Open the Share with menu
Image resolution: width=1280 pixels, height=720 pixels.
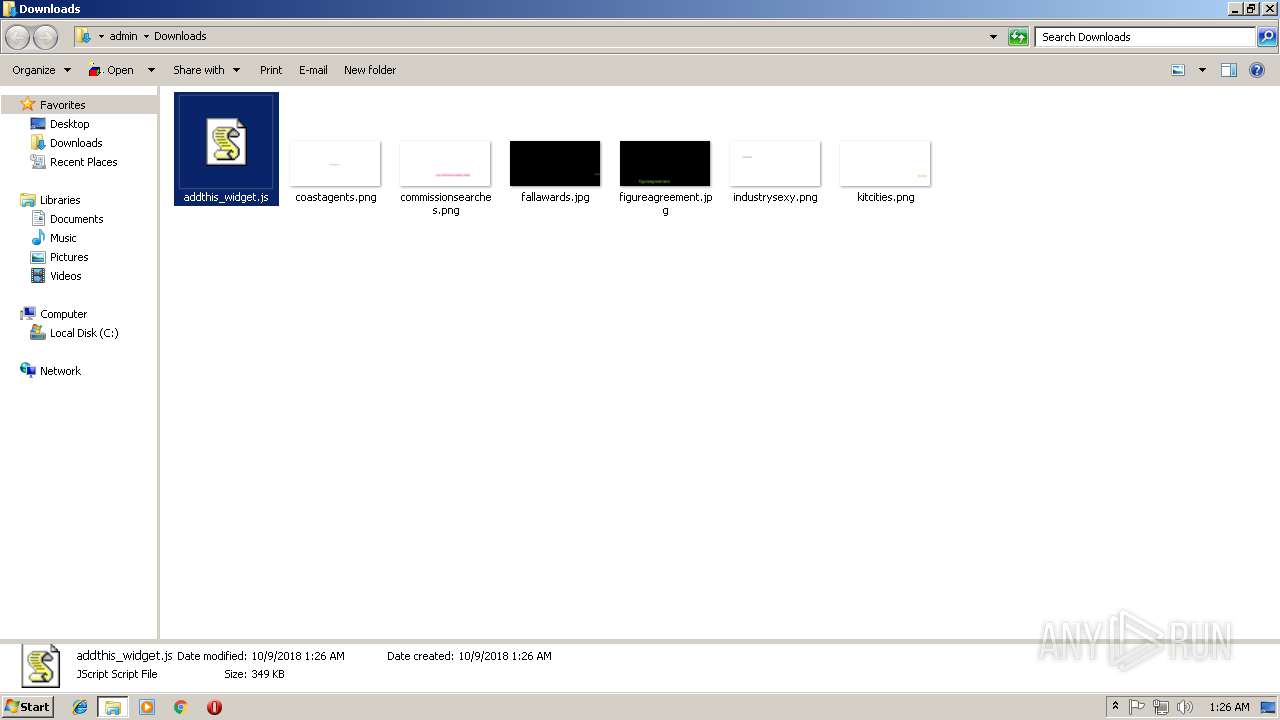pyautogui.click(x=206, y=70)
